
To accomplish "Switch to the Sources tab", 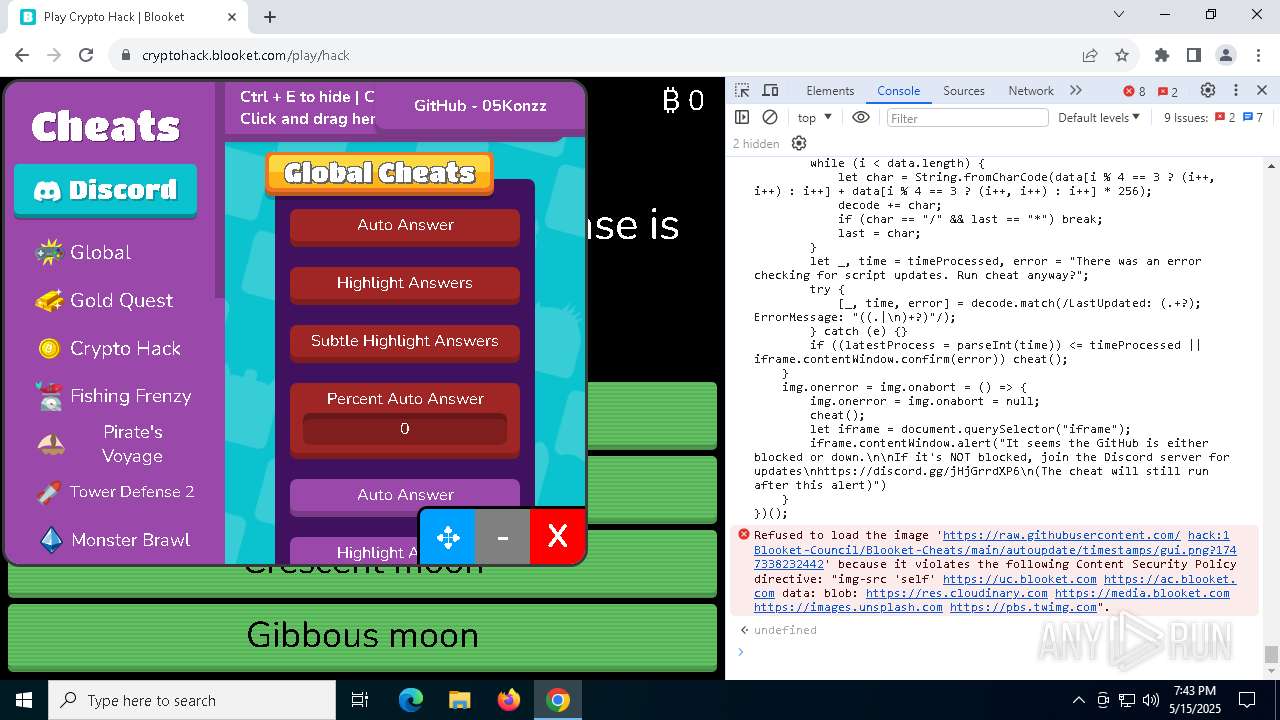I will (x=964, y=90).
